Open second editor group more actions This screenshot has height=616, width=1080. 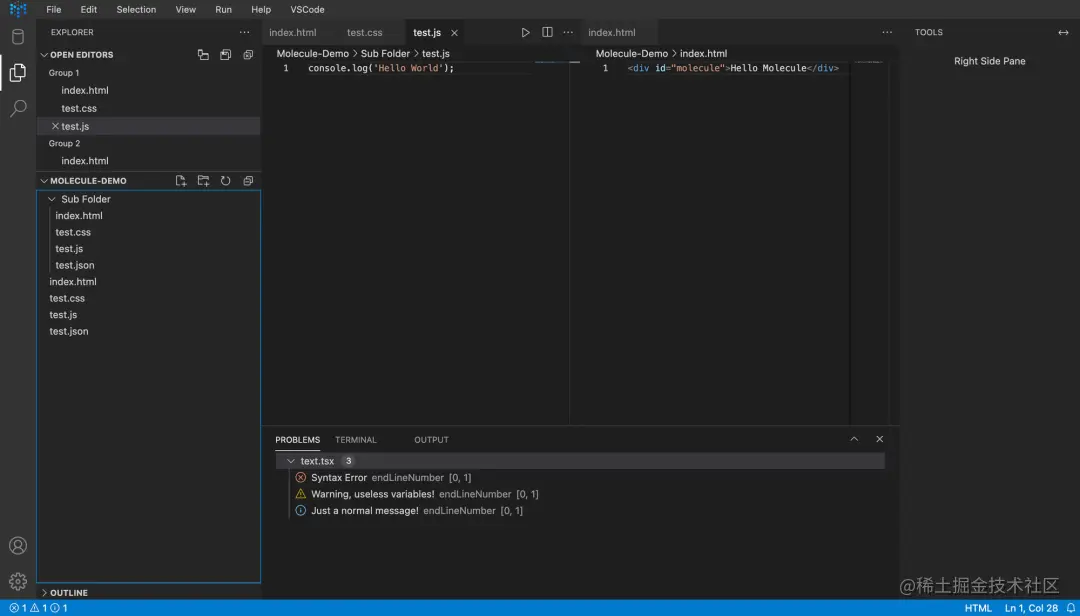click(x=887, y=32)
